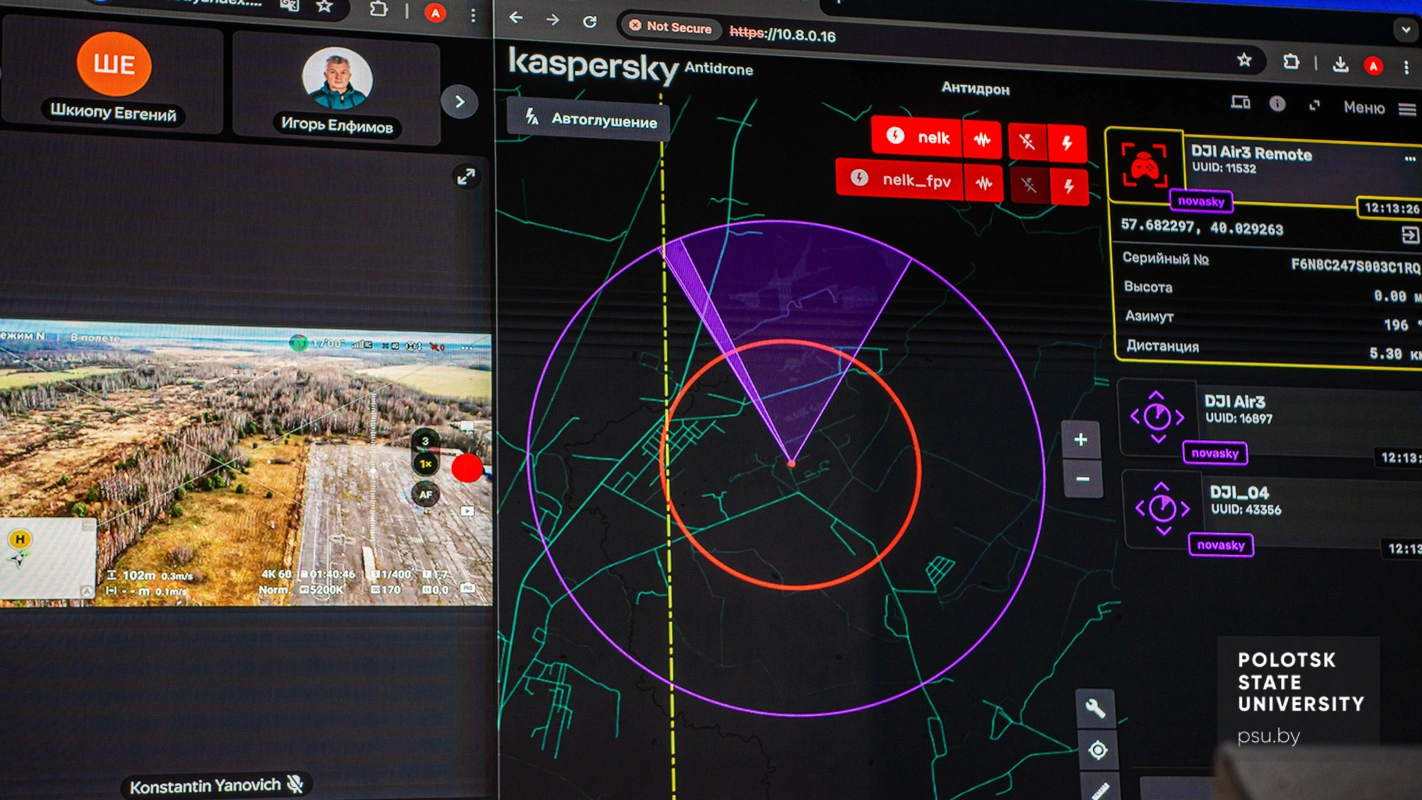Click the Антидрон page title

tap(975, 89)
